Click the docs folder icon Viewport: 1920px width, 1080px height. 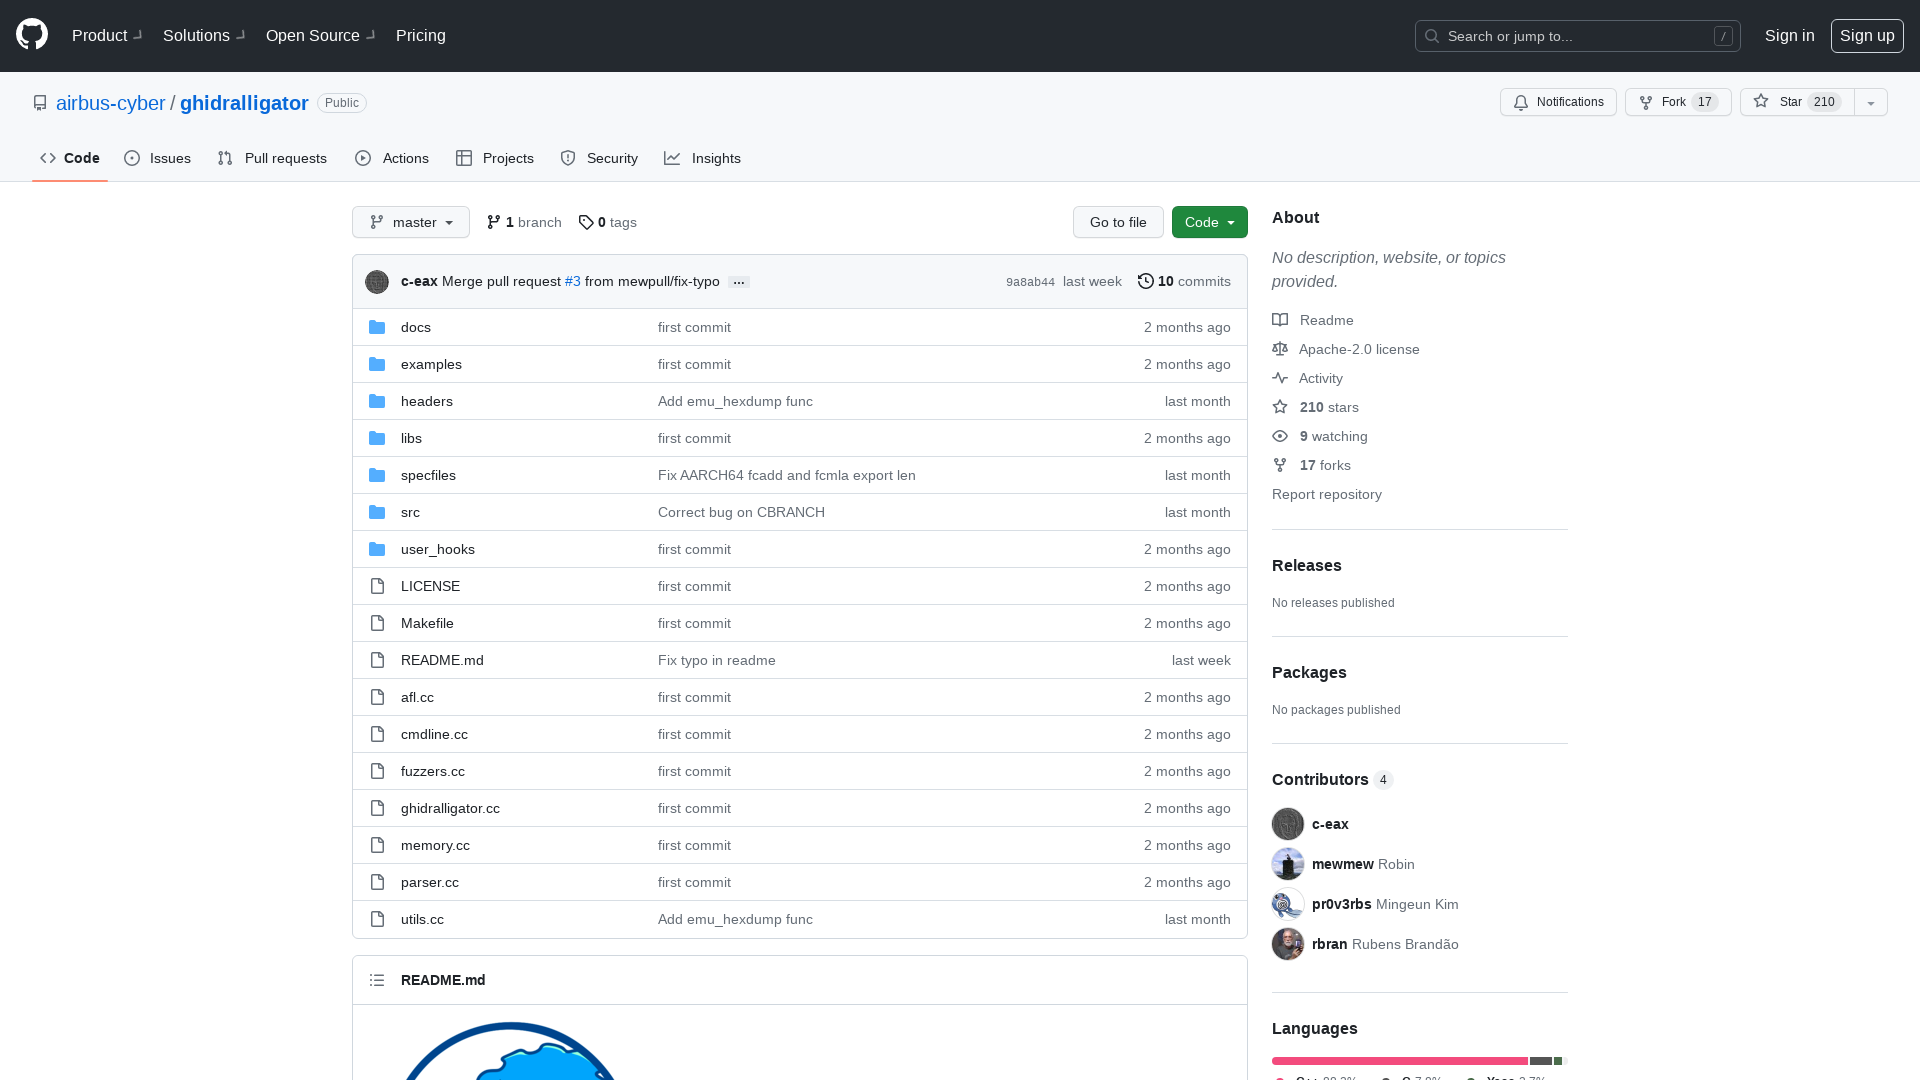coord(377,327)
